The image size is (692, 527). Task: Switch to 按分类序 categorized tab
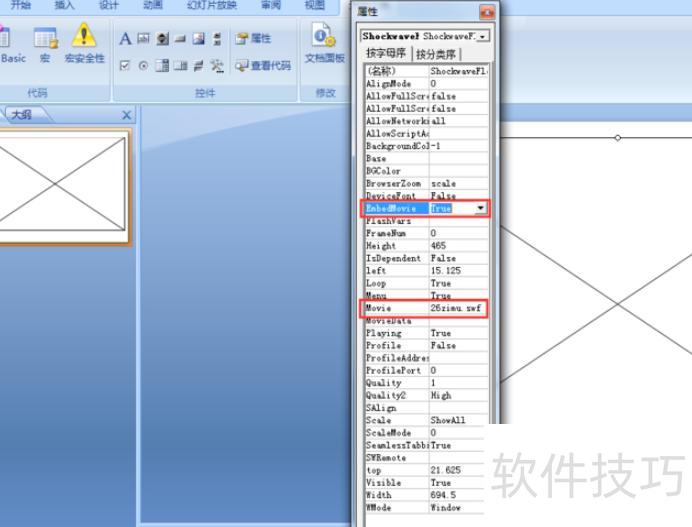click(436, 54)
